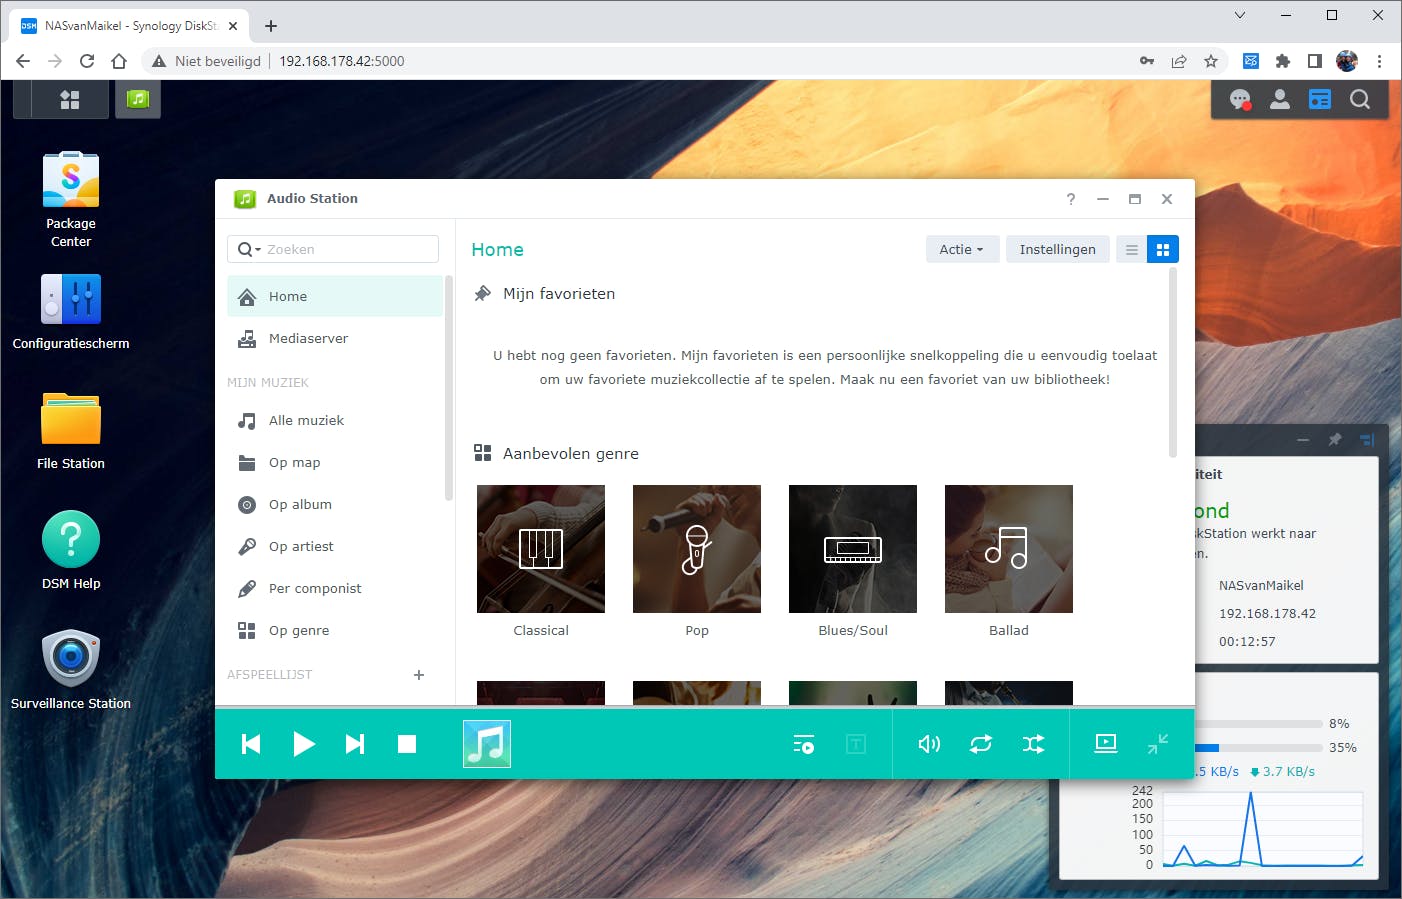
Task: Click the Home content area scrollbar
Action: (1173, 362)
